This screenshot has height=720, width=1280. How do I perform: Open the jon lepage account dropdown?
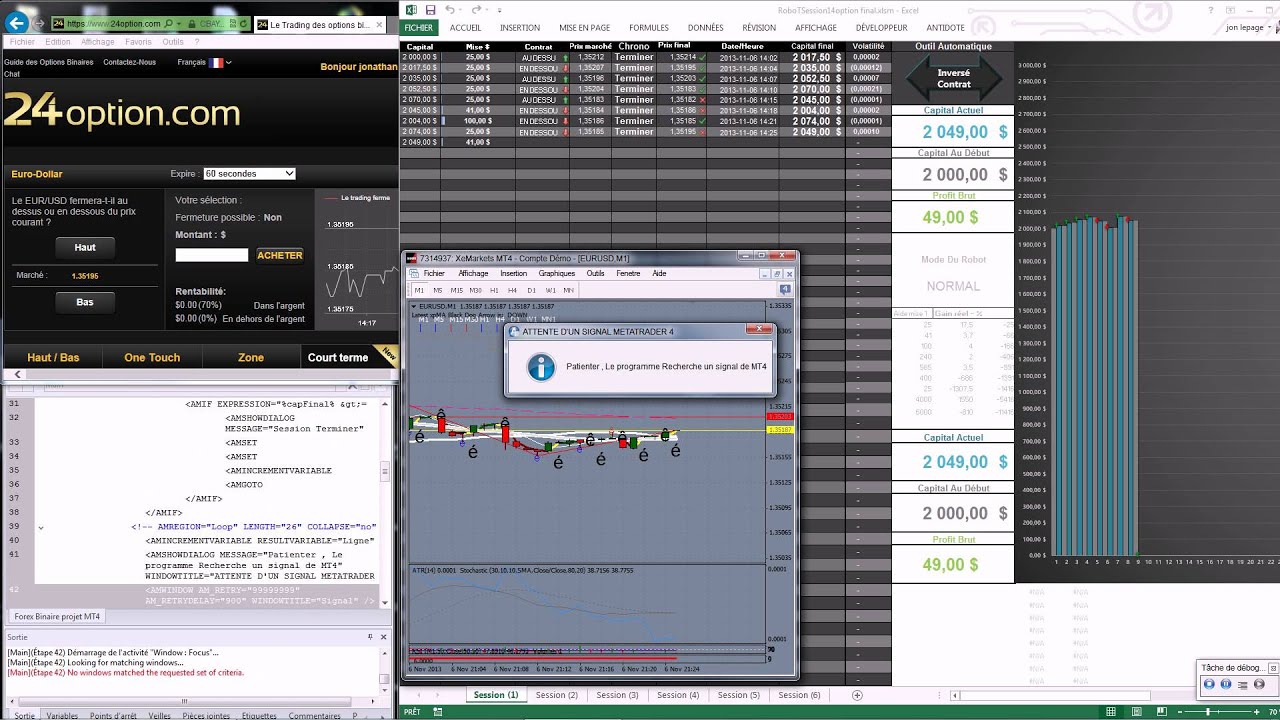tap(1250, 28)
